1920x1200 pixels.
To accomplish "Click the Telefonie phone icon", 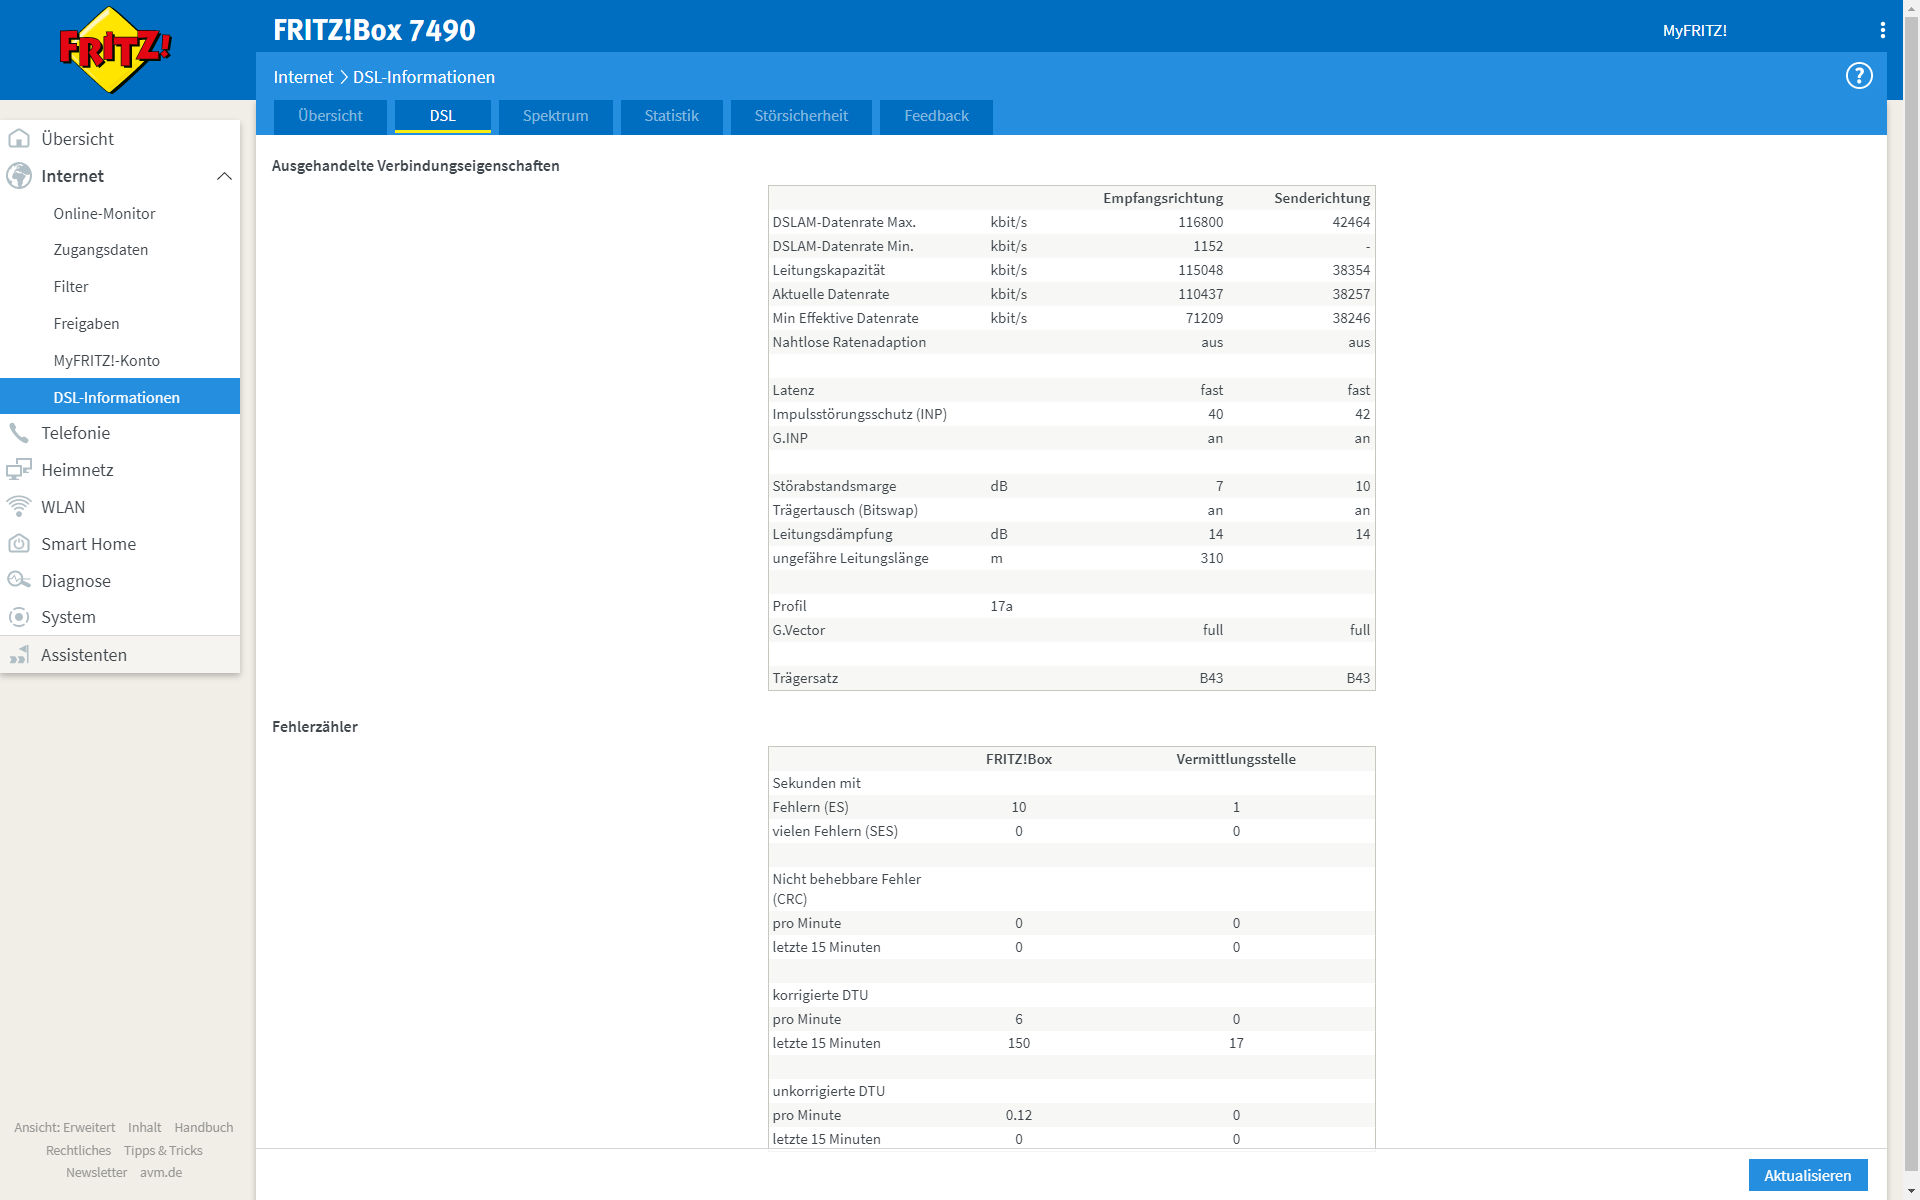I will click(x=19, y=433).
